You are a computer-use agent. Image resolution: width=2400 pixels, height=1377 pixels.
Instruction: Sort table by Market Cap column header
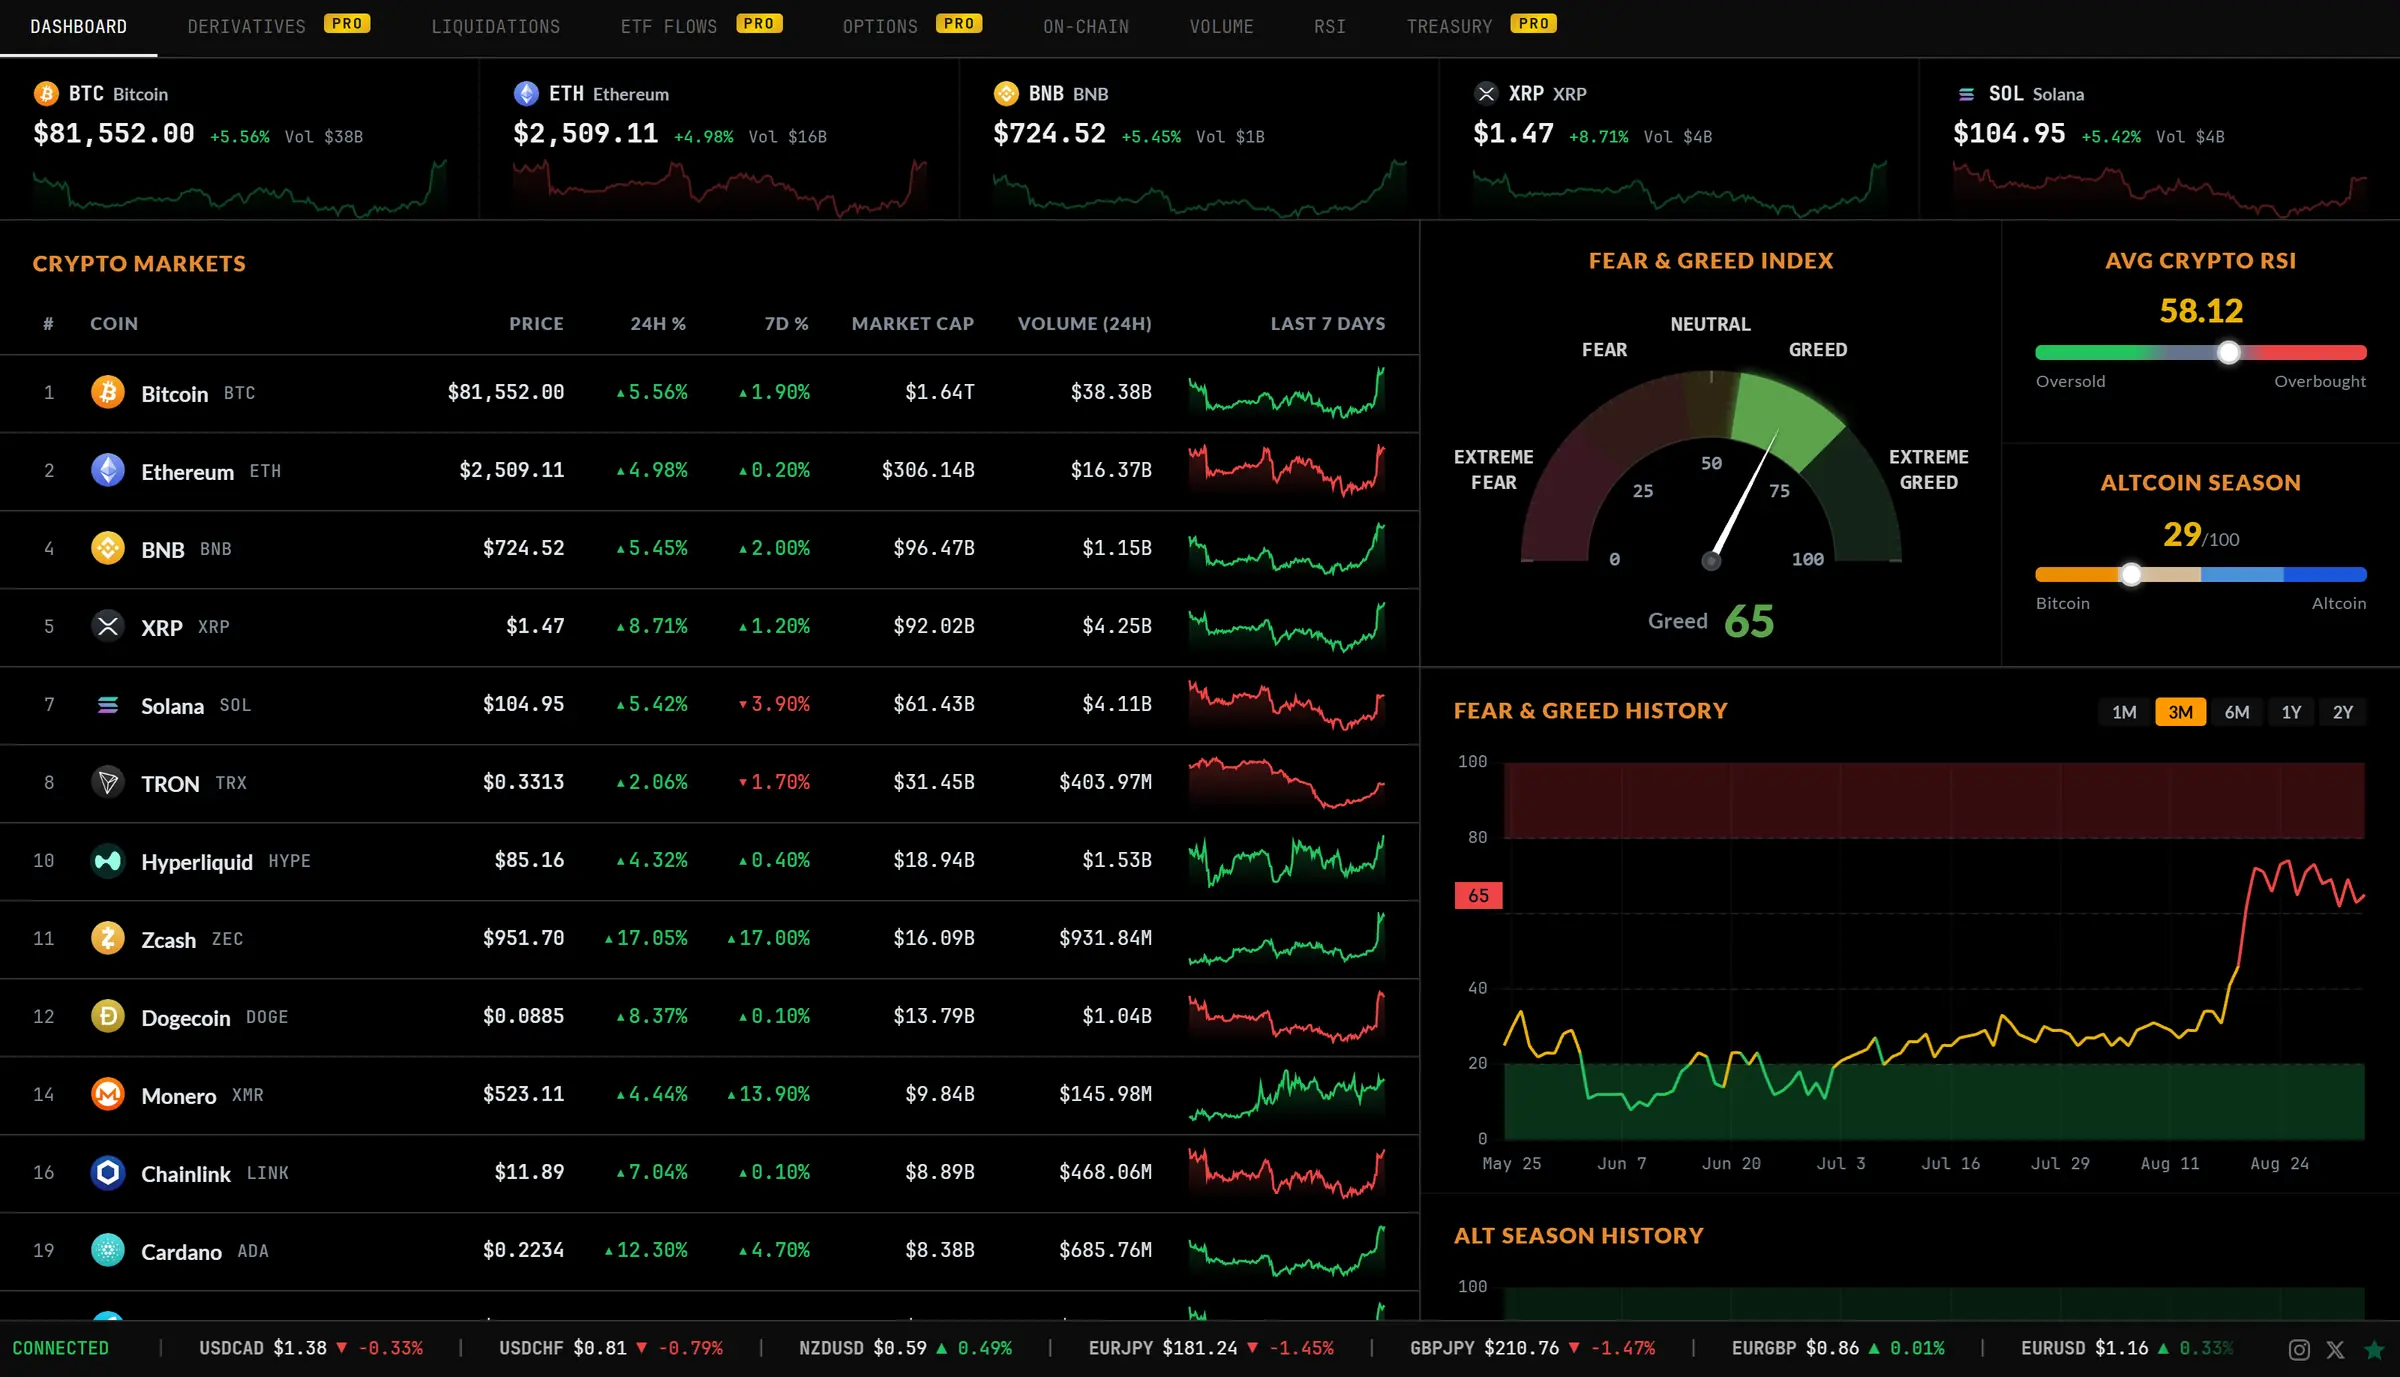[912, 324]
